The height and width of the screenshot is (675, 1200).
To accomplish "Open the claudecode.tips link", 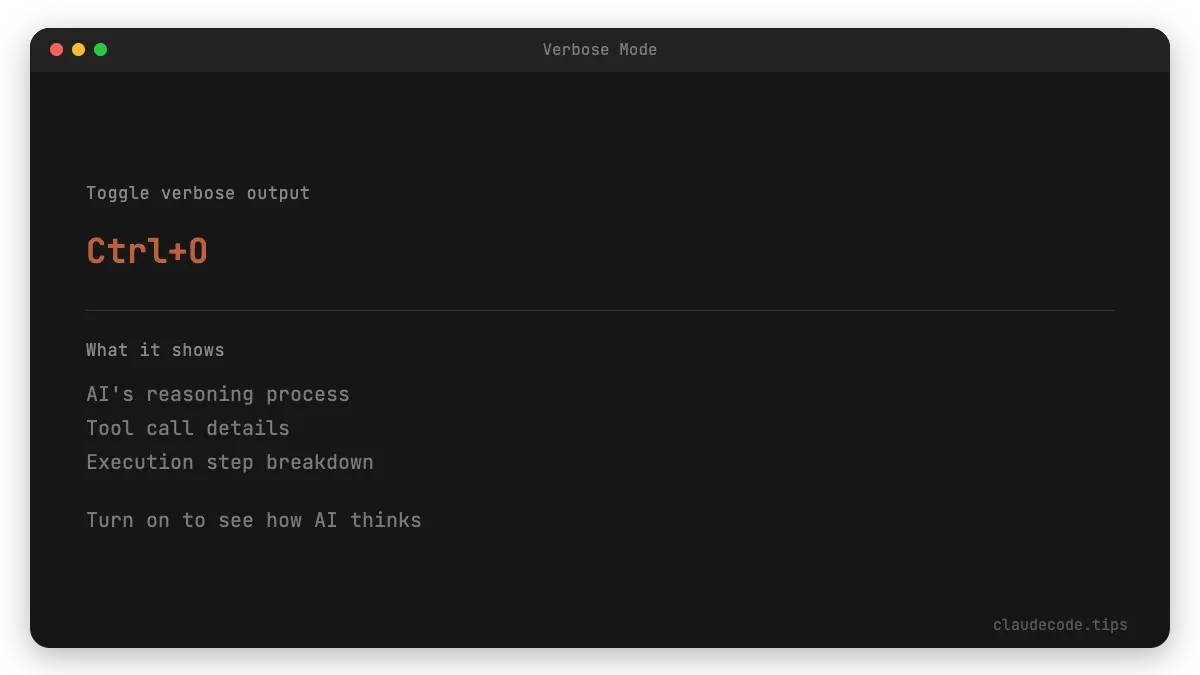I will [x=1060, y=625].
